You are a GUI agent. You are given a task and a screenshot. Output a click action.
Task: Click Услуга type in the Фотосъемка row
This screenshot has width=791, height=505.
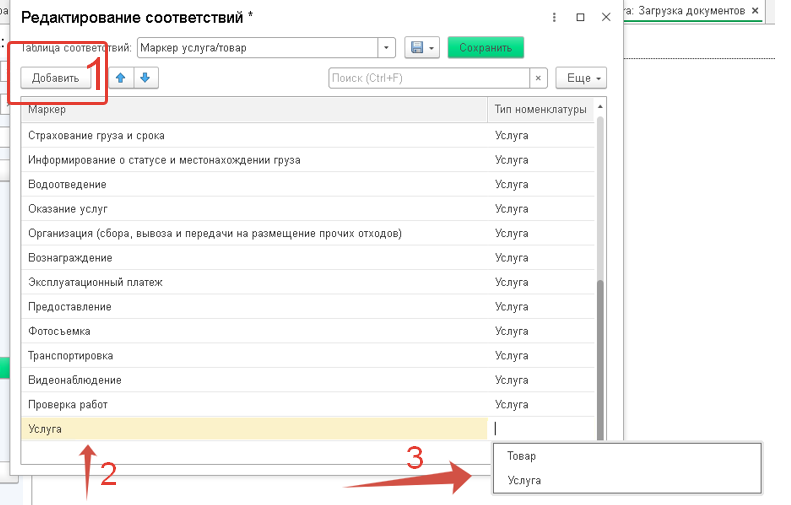512,331
